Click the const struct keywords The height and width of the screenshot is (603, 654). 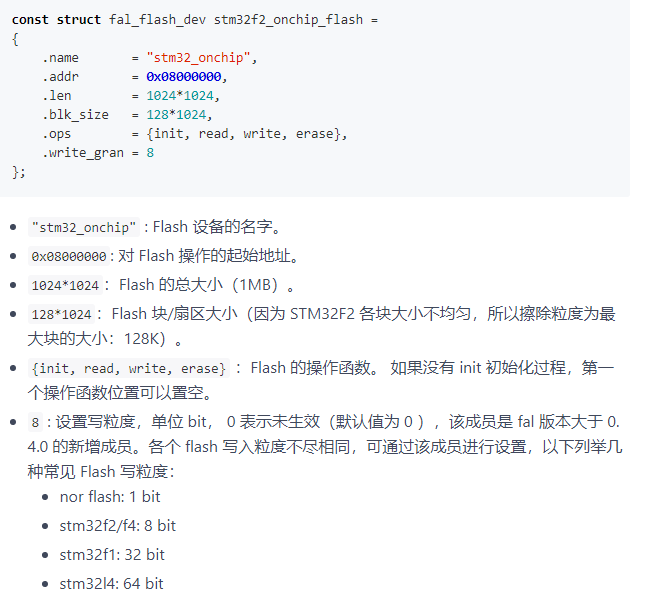[56, 20]
